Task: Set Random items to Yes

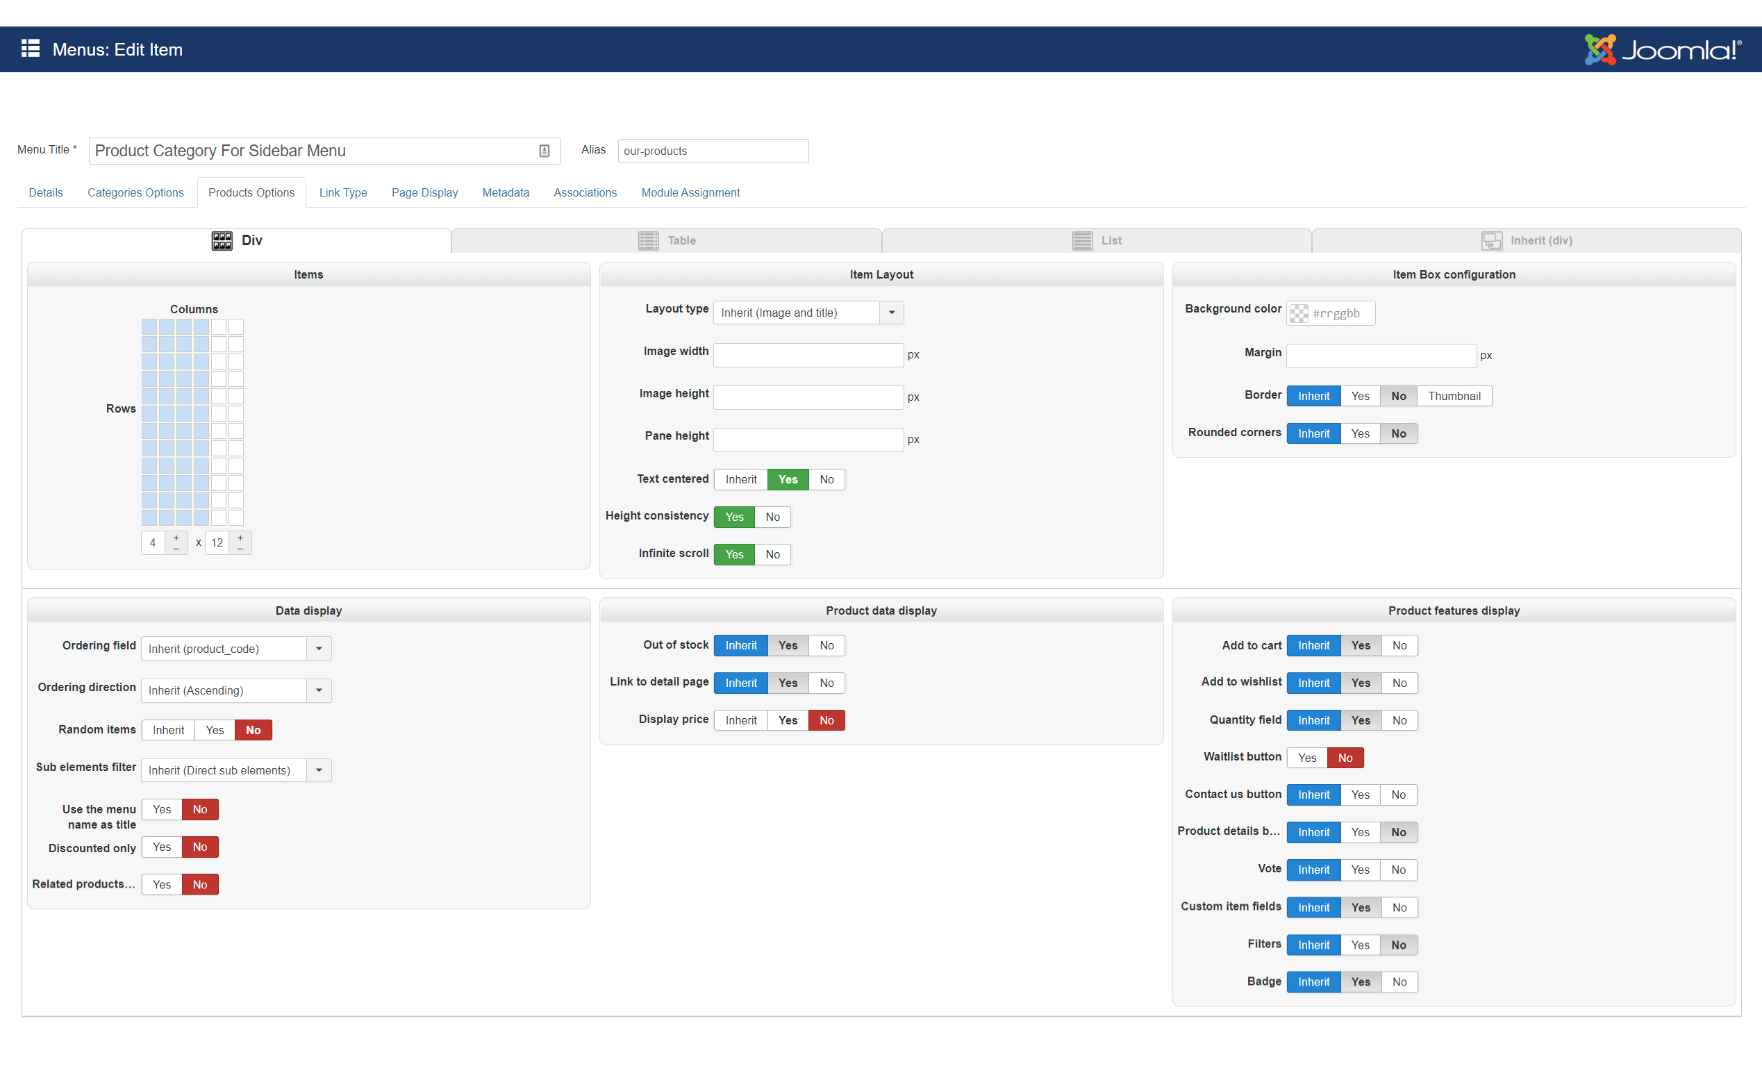Action: point(215,731)
